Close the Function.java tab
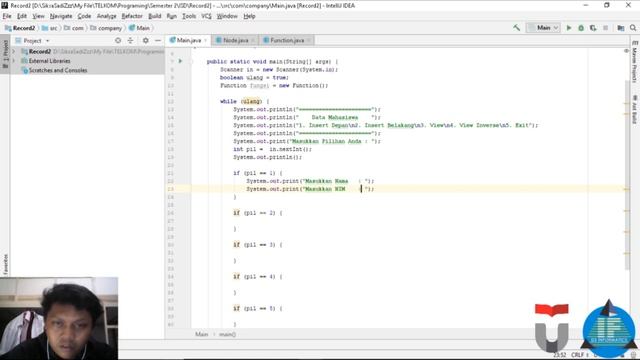 [x=309, y=40]
